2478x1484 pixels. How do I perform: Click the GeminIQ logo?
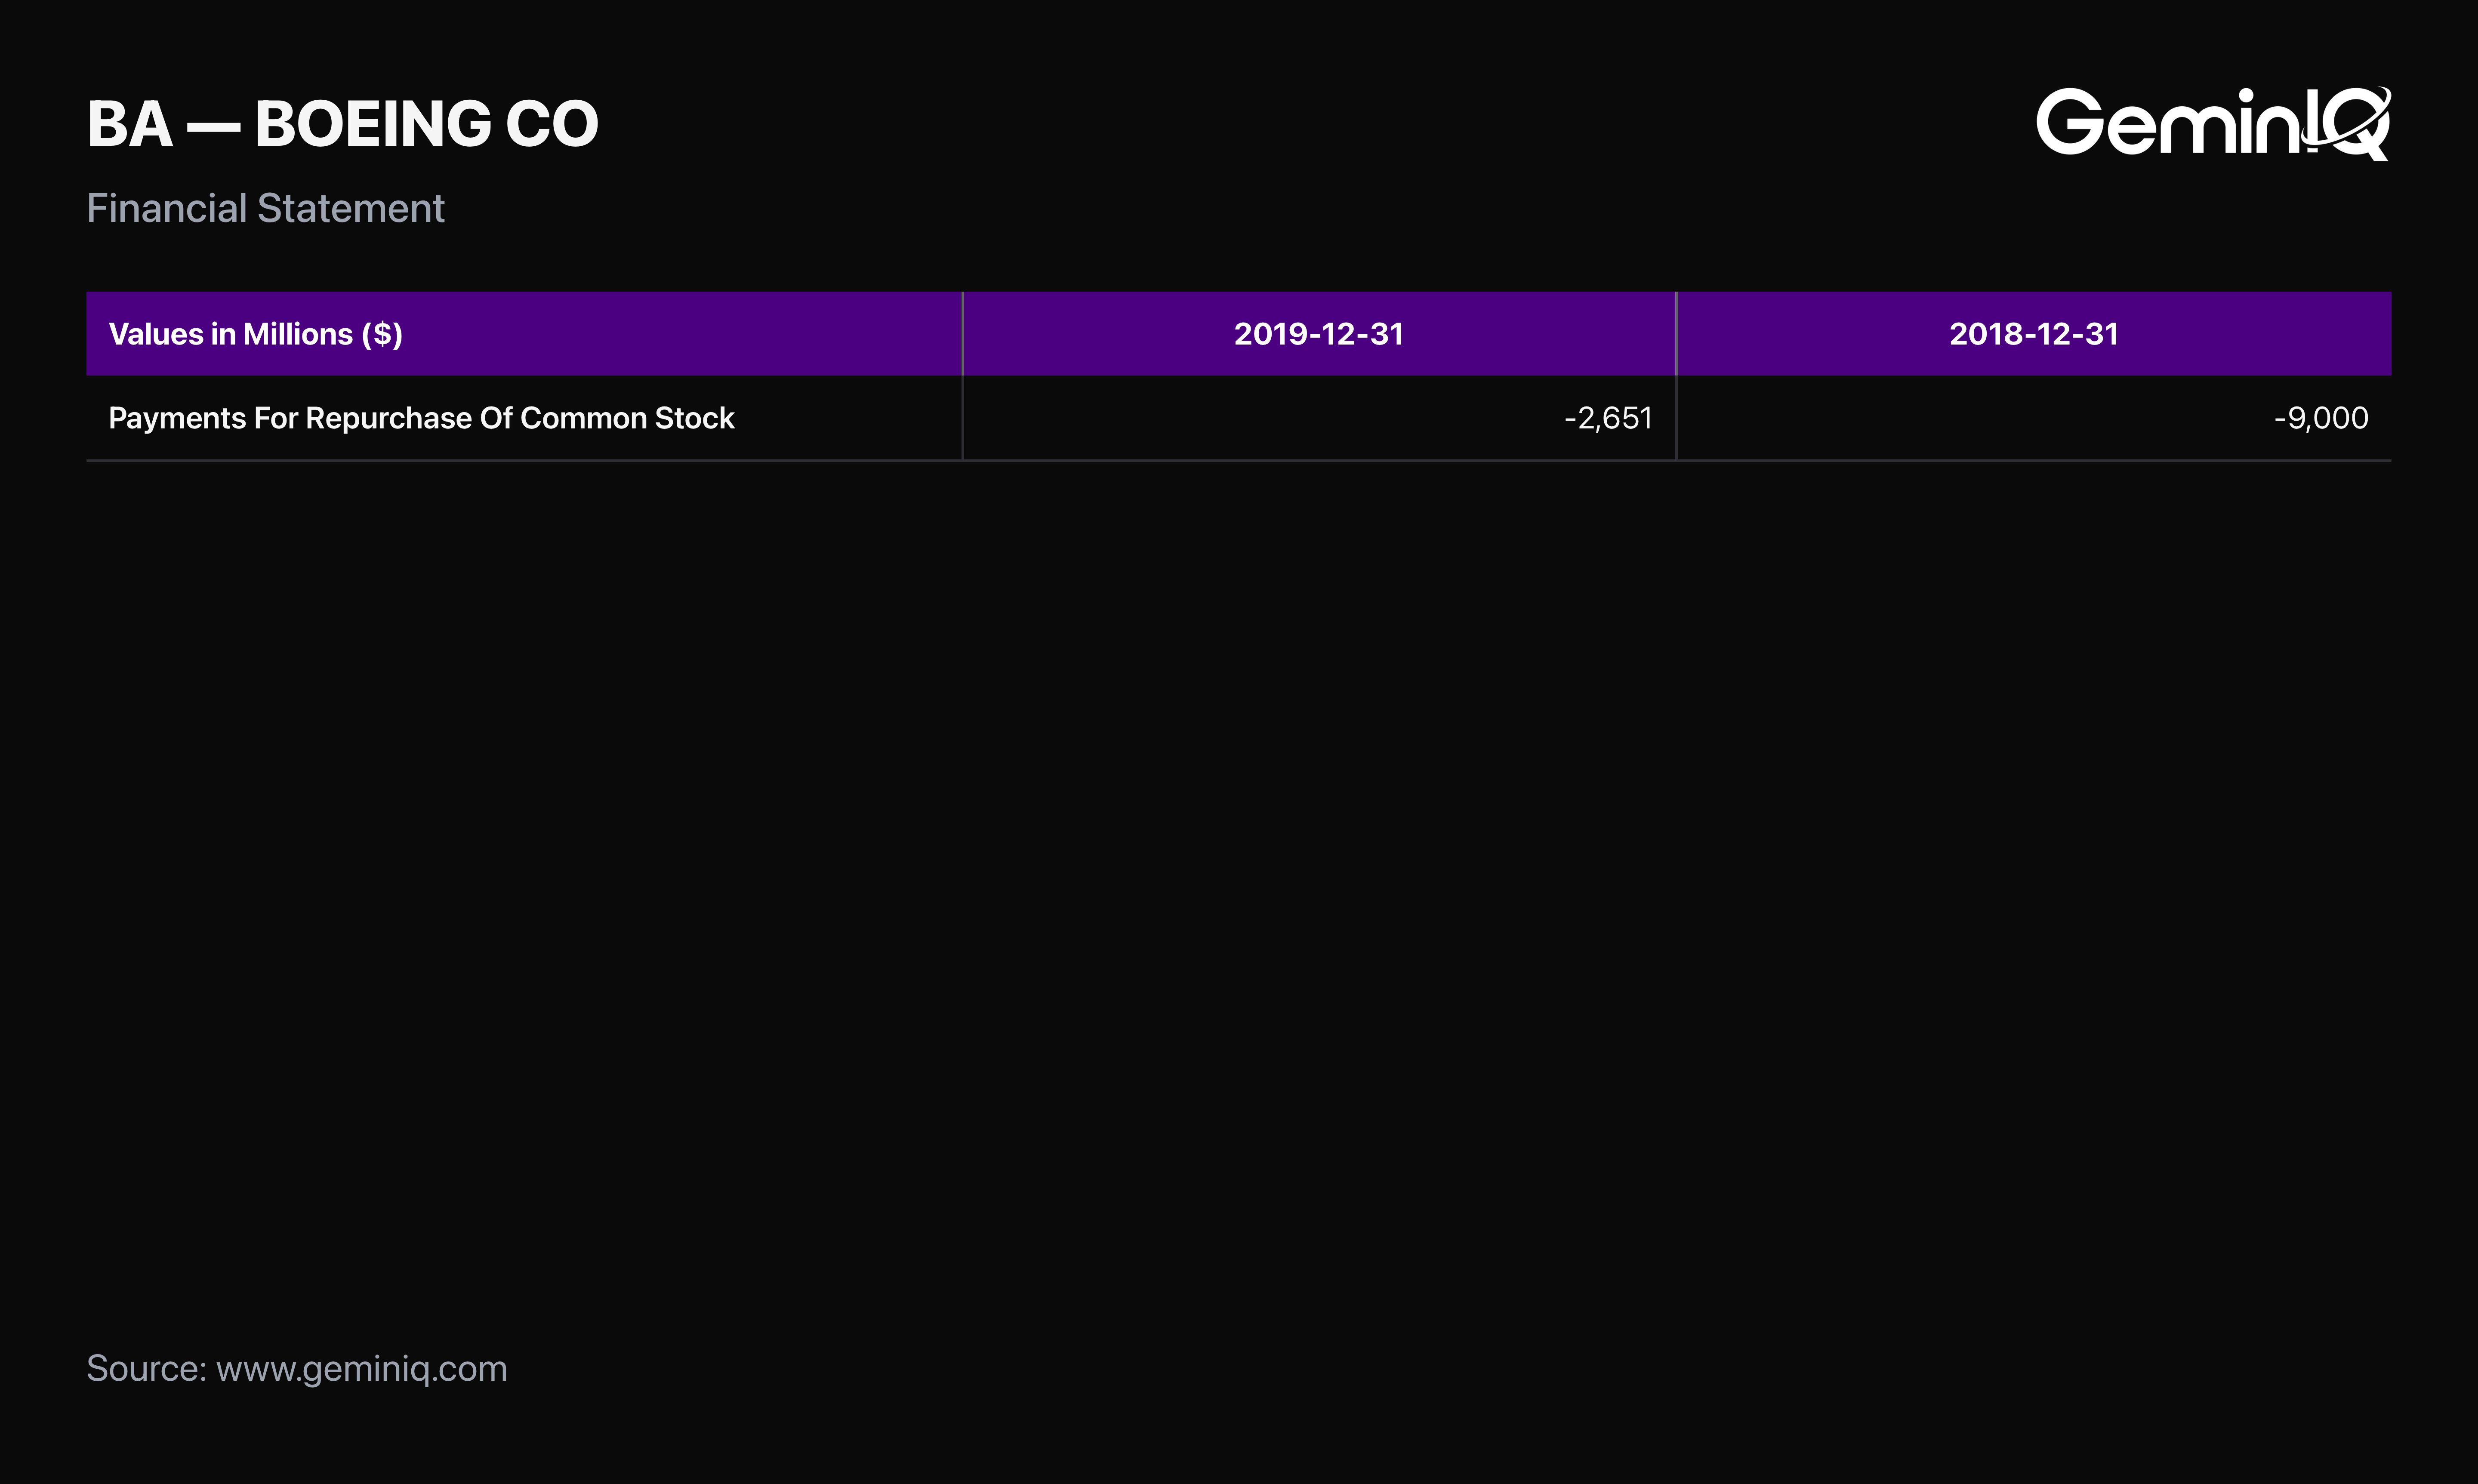(x=2213, y=123)
